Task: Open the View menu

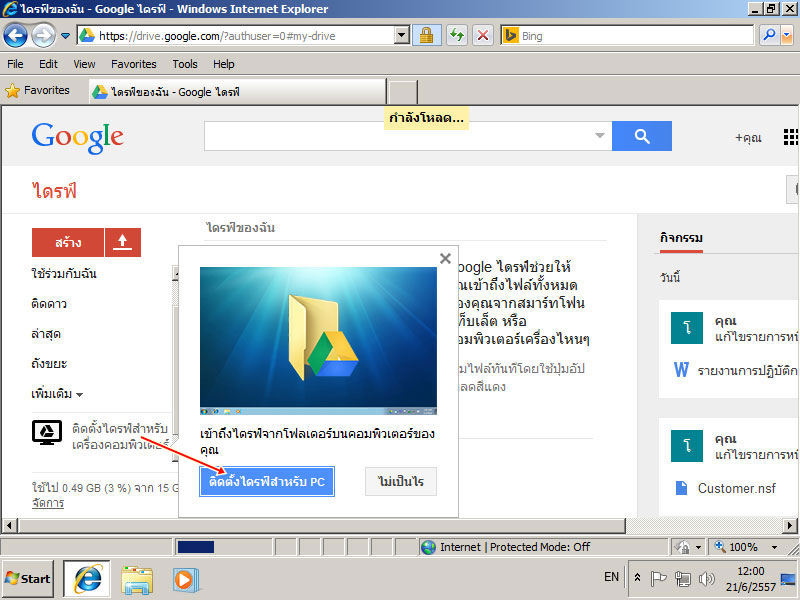Action: [x=84, y=64]
